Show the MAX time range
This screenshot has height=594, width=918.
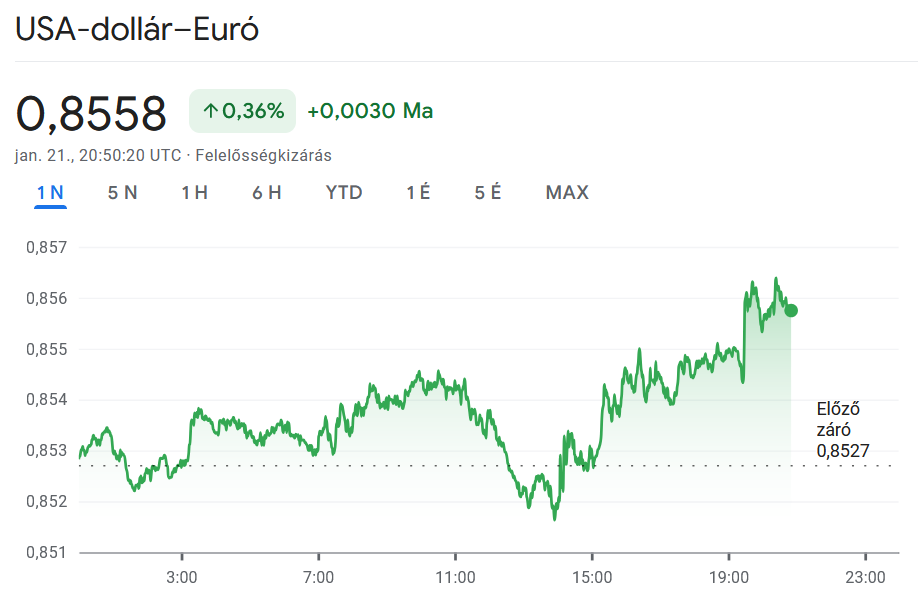click(567, 193)
